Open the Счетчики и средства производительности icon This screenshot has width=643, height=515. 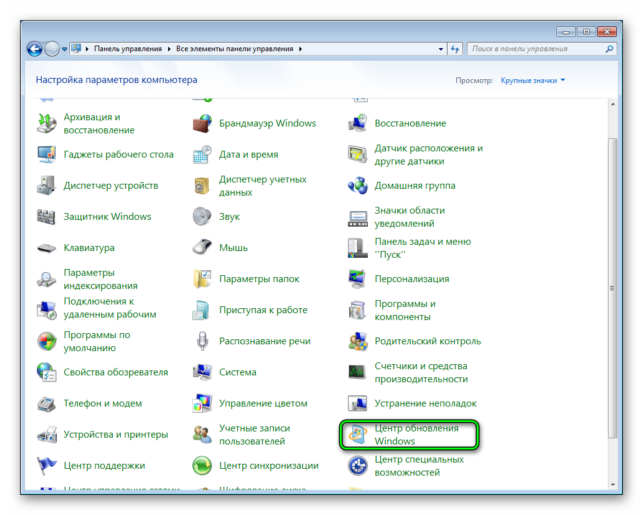[x=358, y=372]
